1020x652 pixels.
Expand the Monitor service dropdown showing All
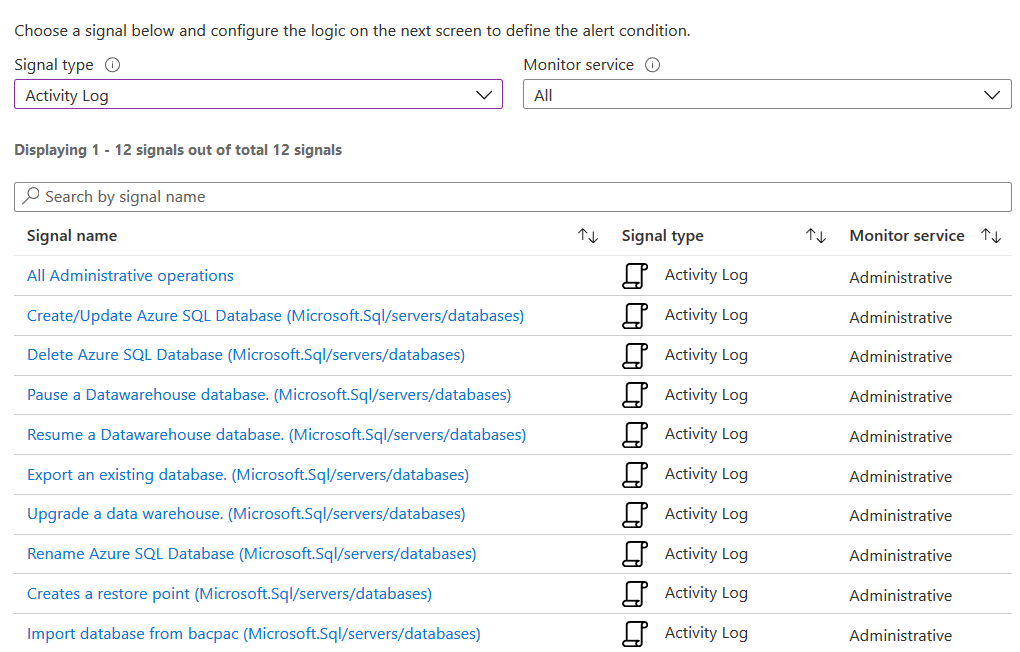[766, 95]
